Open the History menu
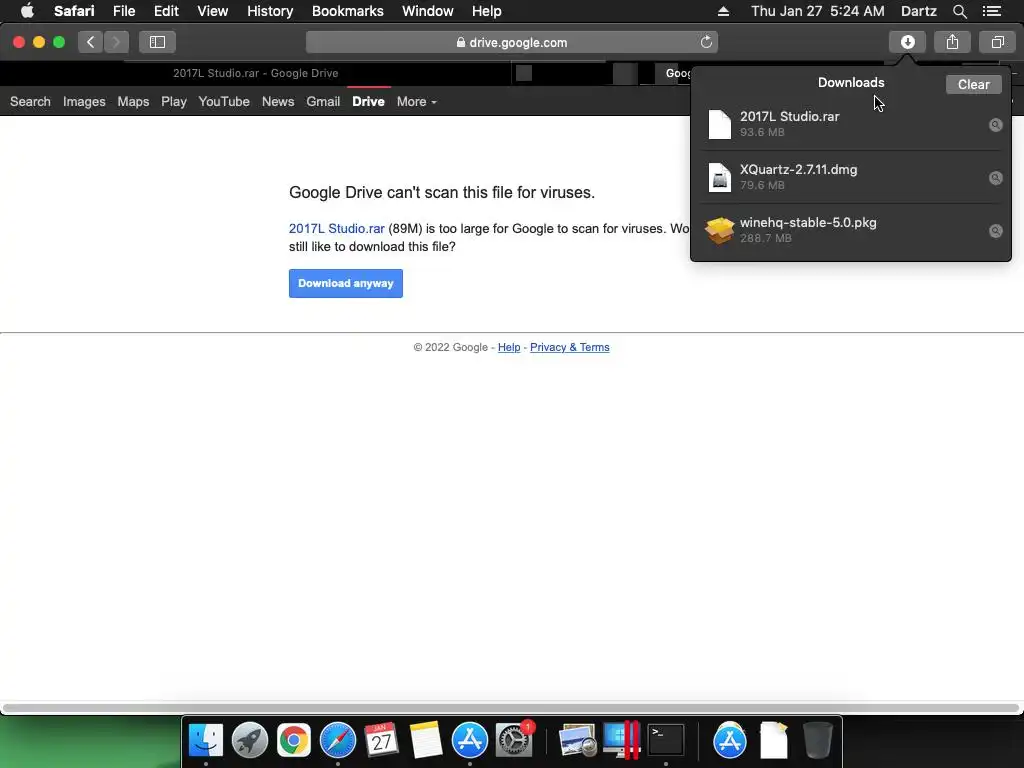Screen dimensions: 1024x768 pyautogui.click(x=270, y=11)
